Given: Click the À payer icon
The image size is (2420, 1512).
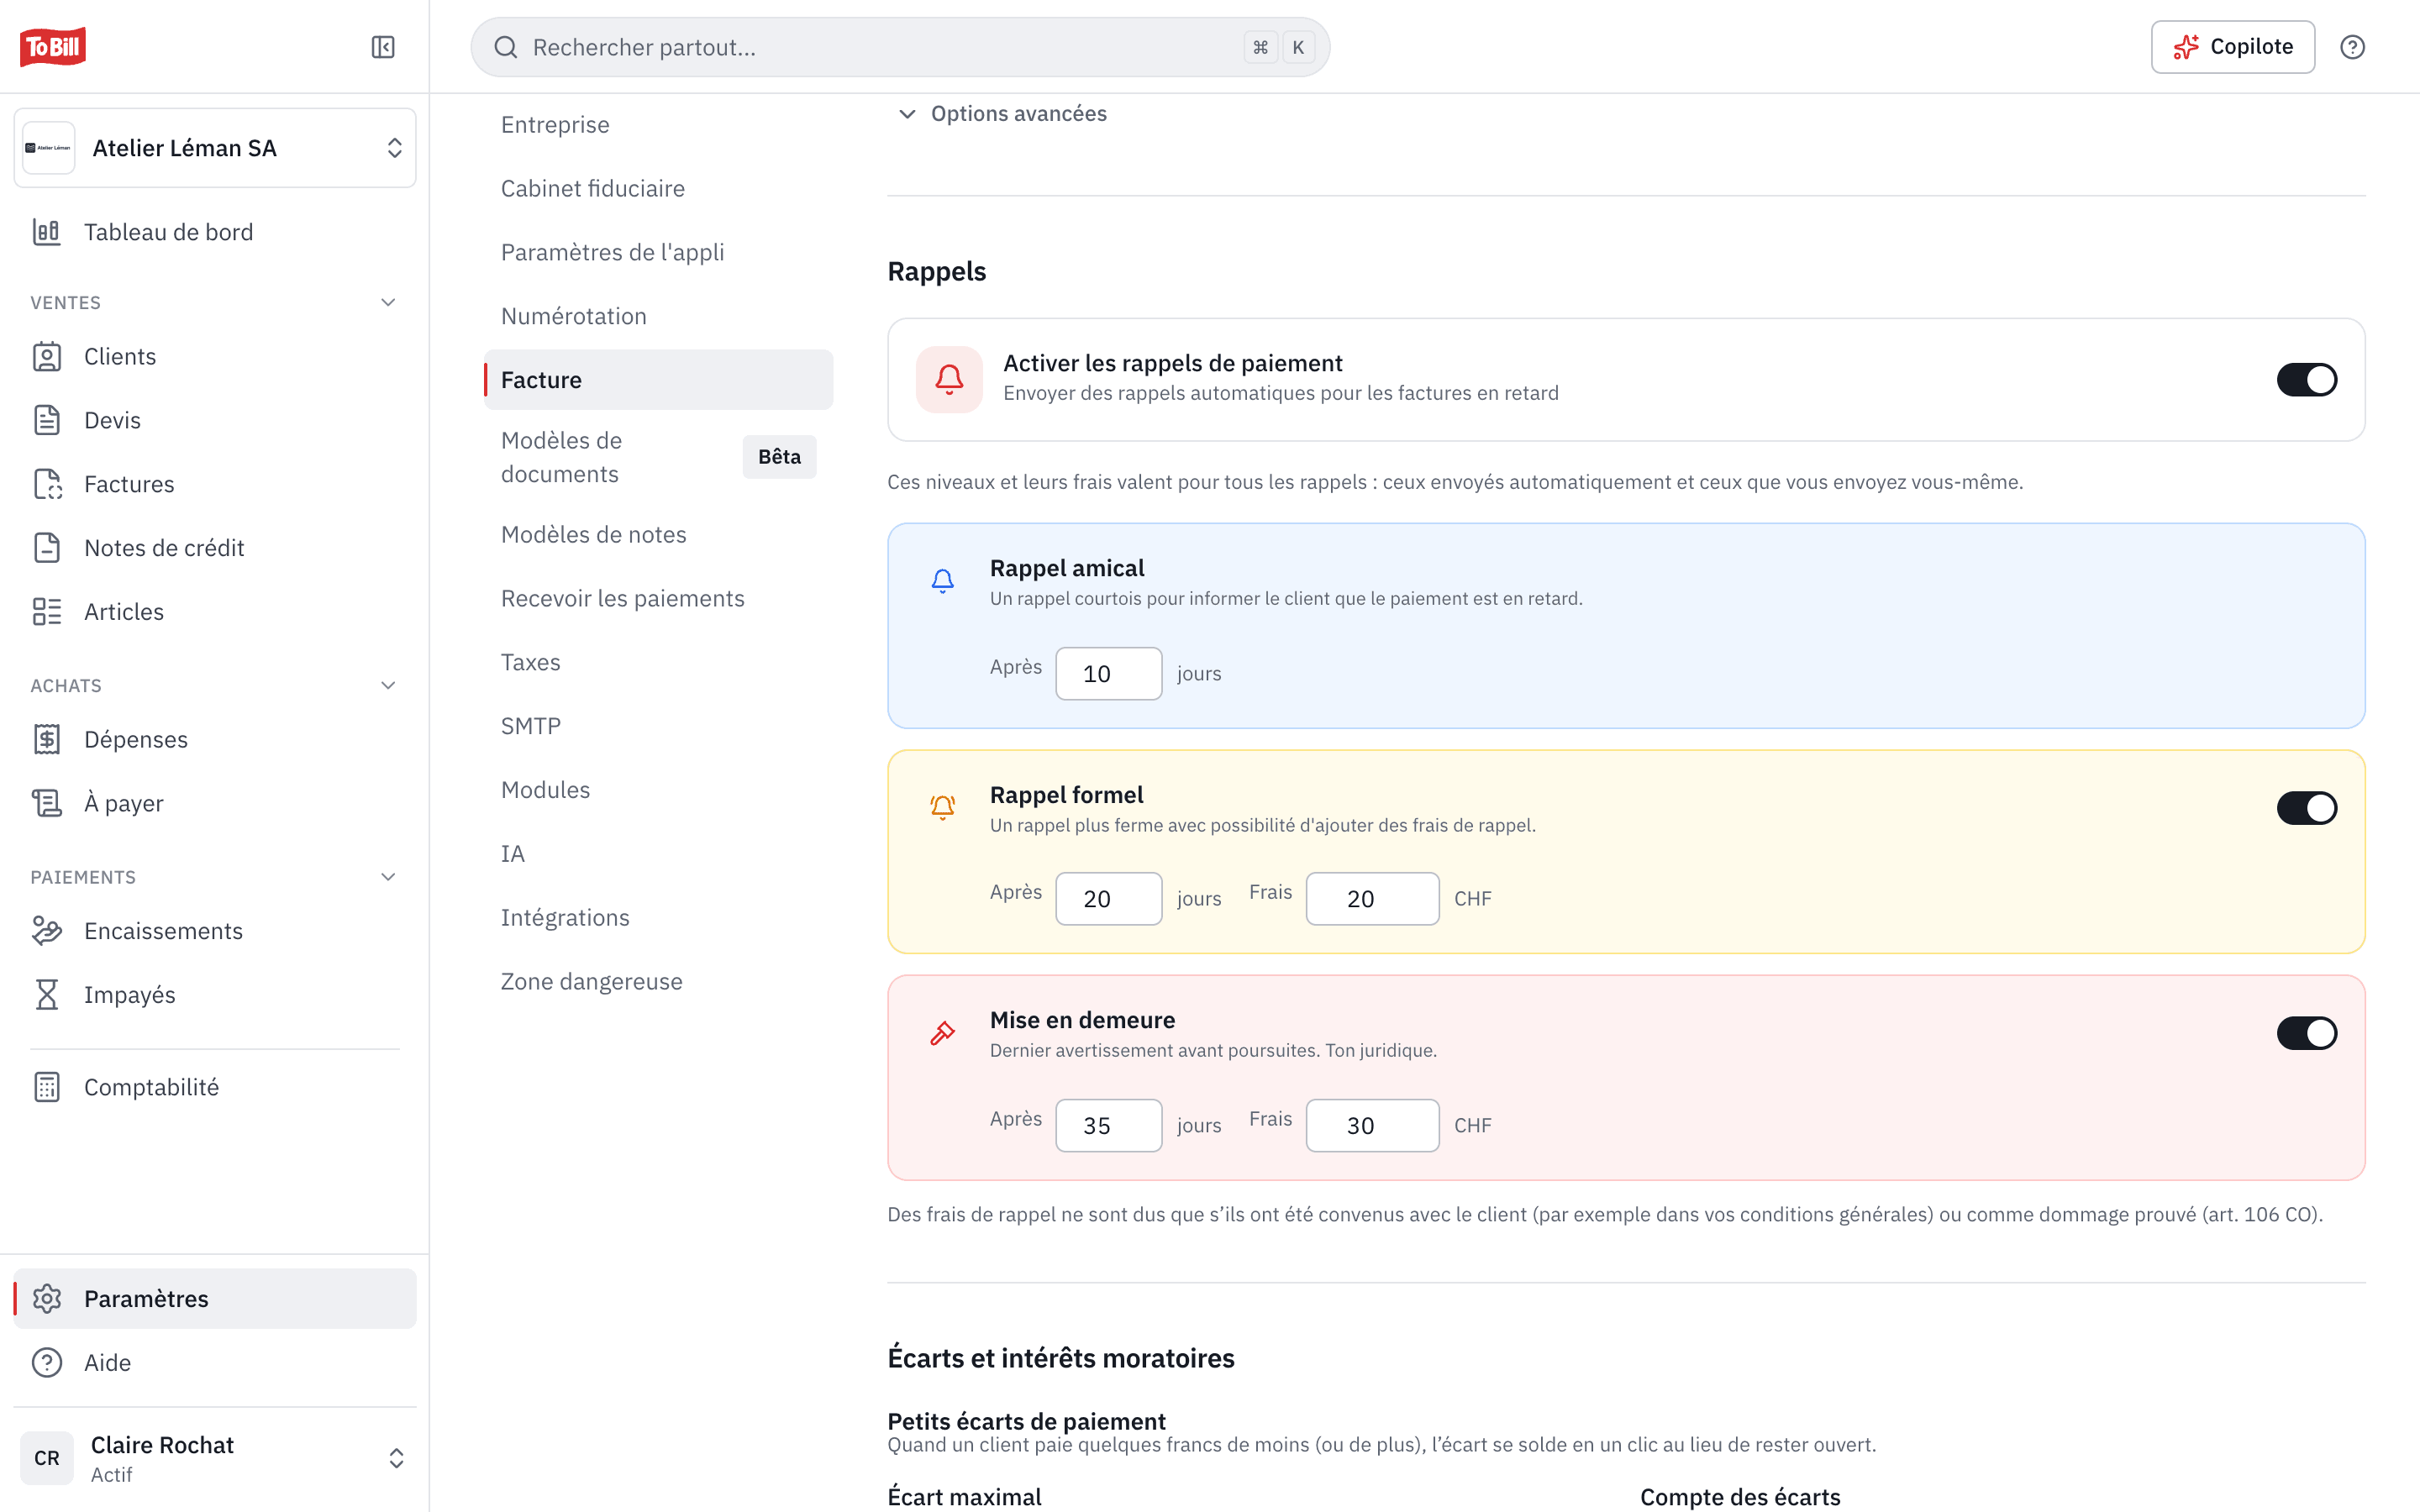Looking at the screenshot, I should click(x=47, y=803).
